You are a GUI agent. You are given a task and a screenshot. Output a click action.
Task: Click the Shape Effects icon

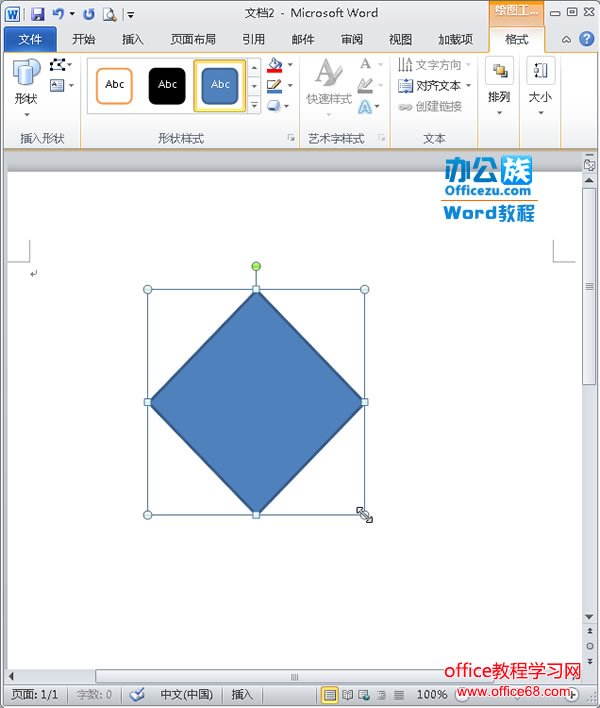click(x=274, y=106)
